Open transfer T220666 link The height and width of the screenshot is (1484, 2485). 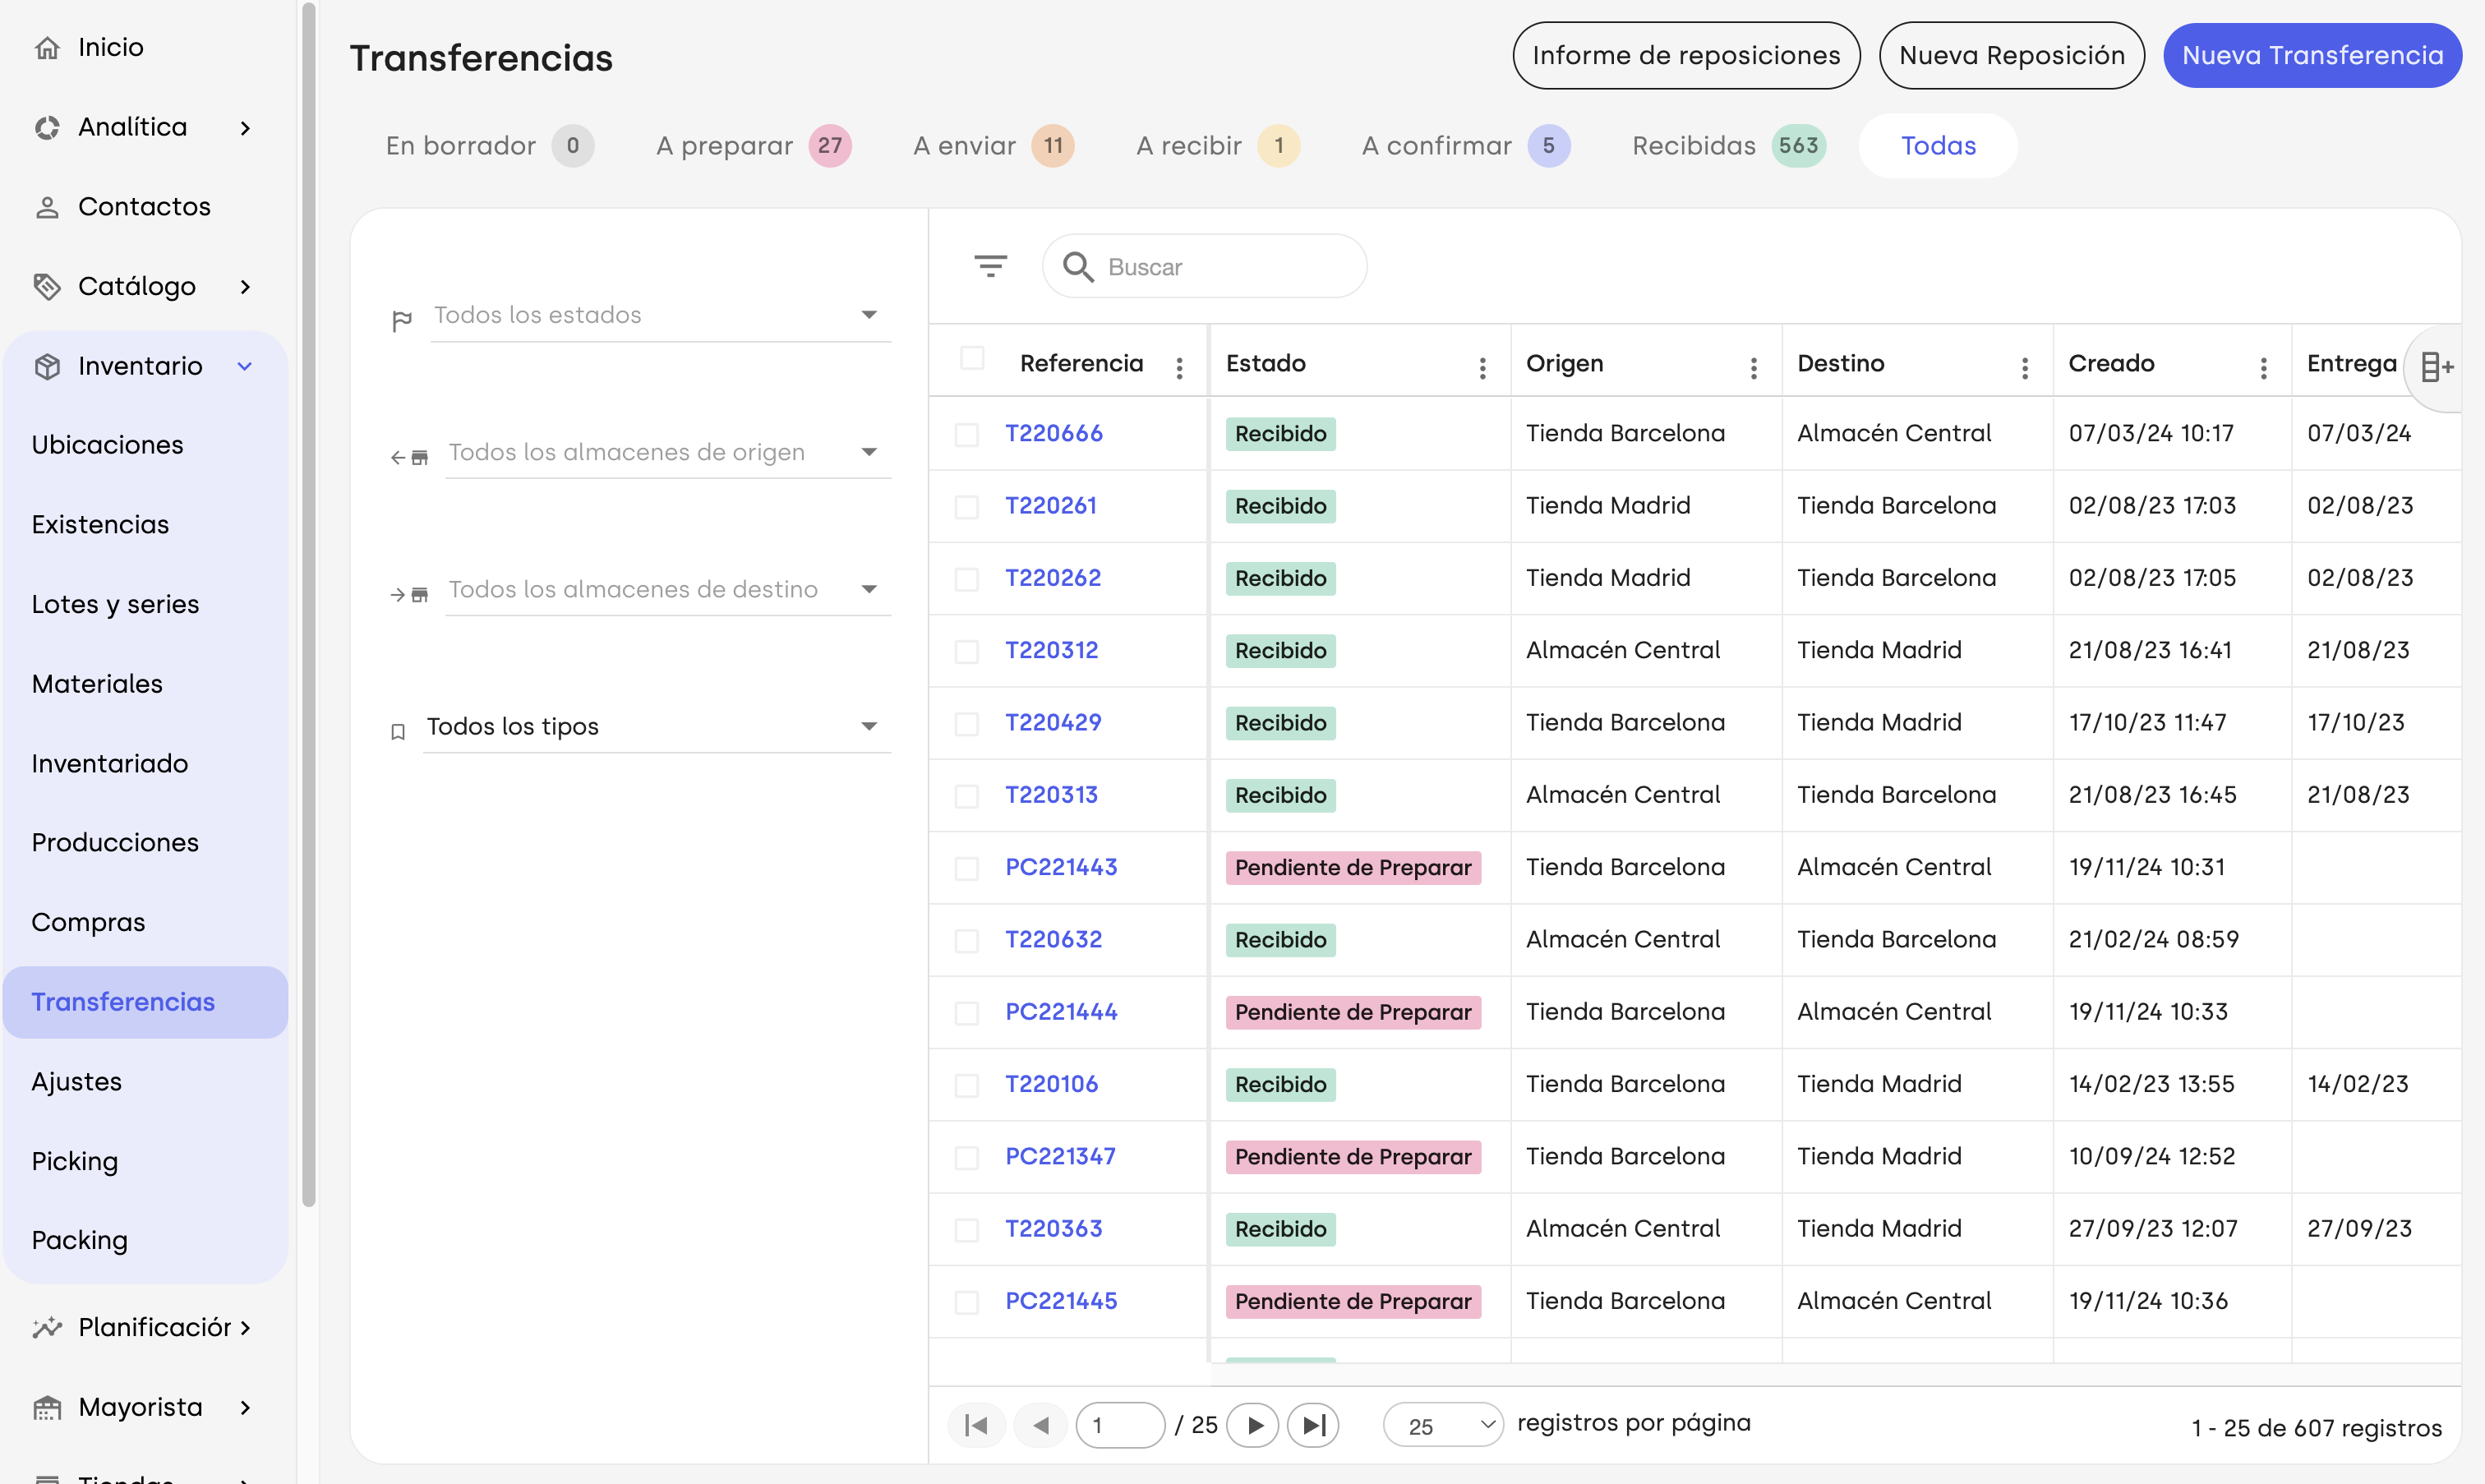pos(1053,433)
